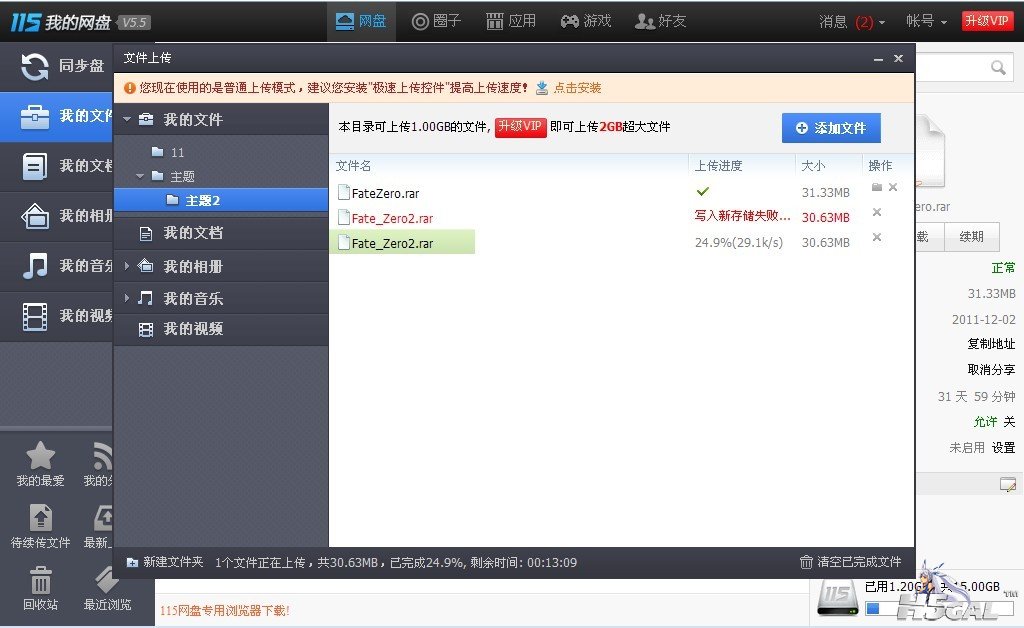The height and width of the screenshot is (628, 1024).
Task: Click the 点击安装 install link
Action: point(577,87)
